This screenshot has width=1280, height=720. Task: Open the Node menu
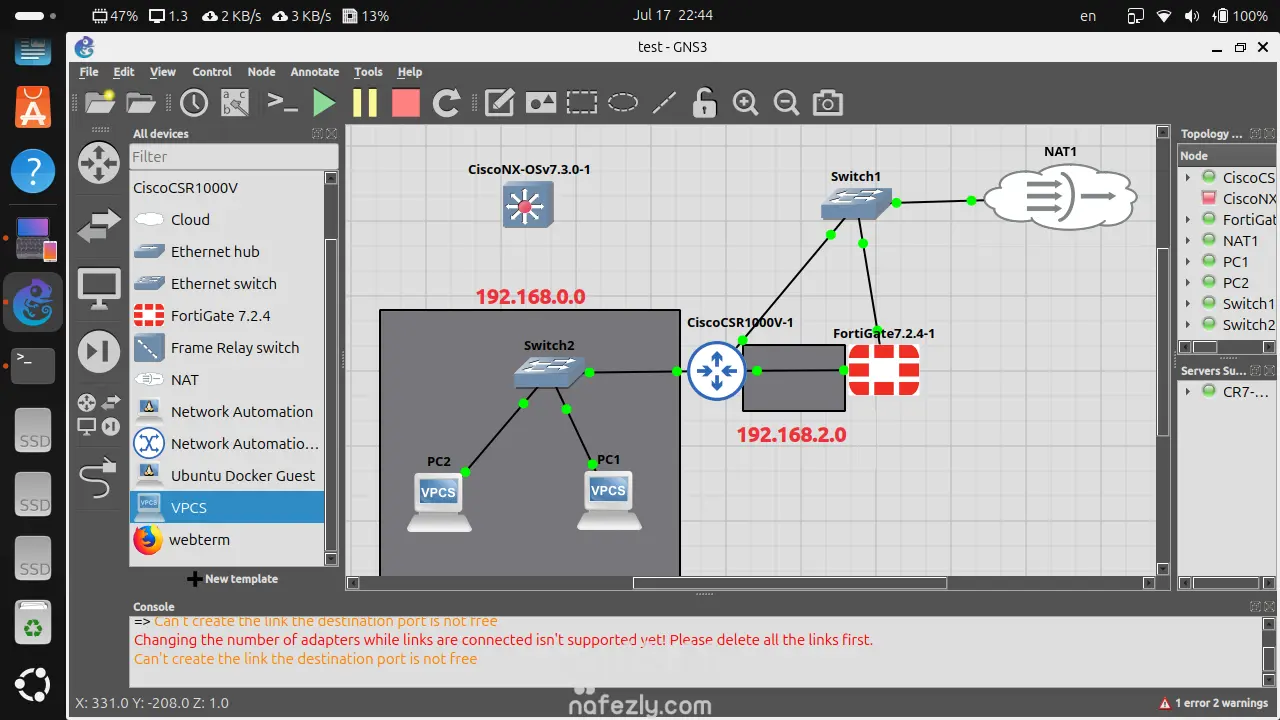(261, 72)
